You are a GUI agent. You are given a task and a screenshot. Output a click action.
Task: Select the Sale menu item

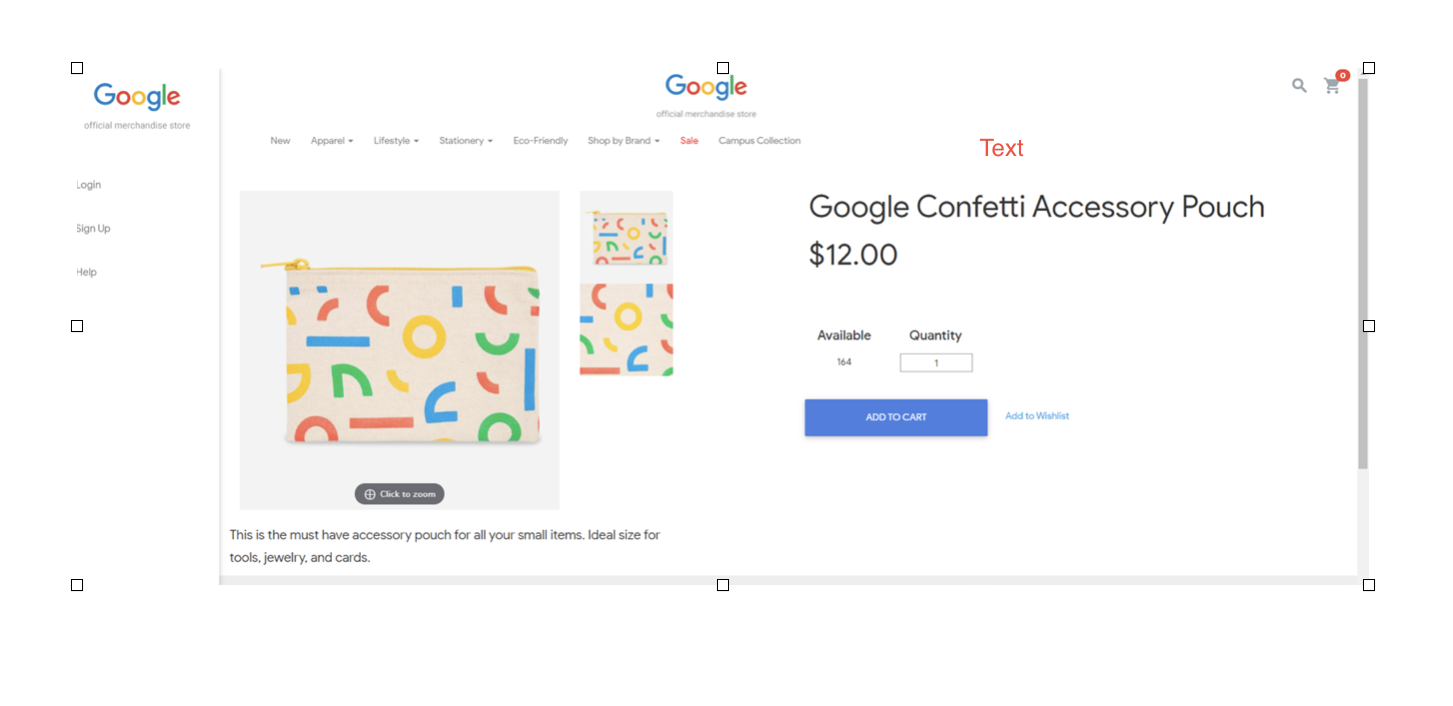(x=688, y=140)
